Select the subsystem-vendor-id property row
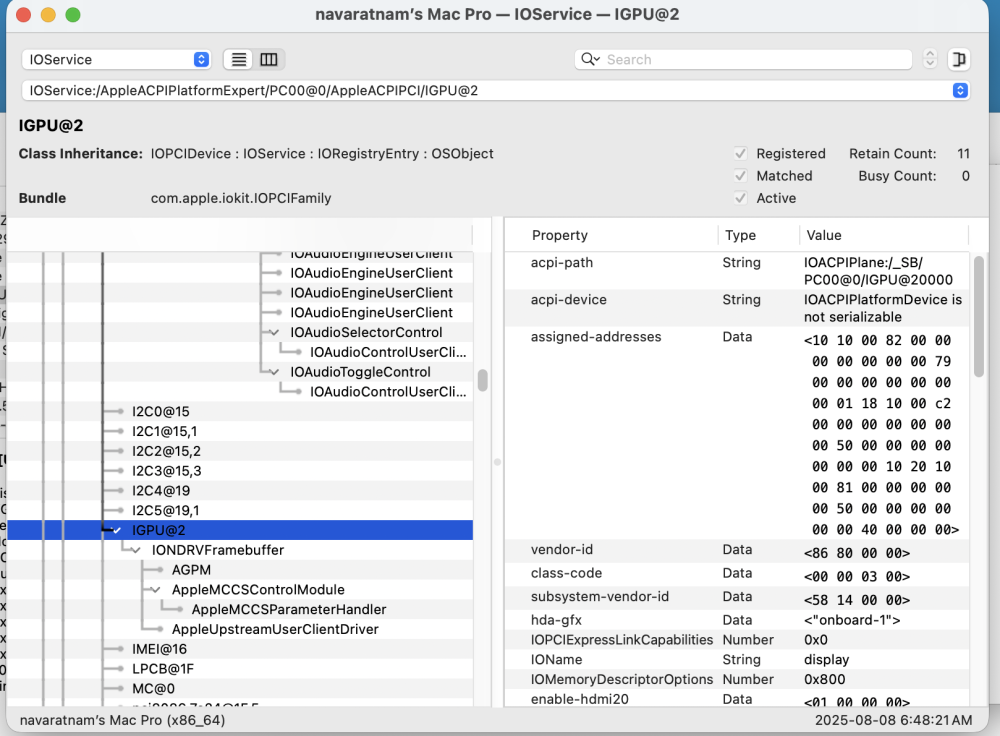The height and width of the screenshot is (736, 1000). pyautogui.click(x=737, y=597)
